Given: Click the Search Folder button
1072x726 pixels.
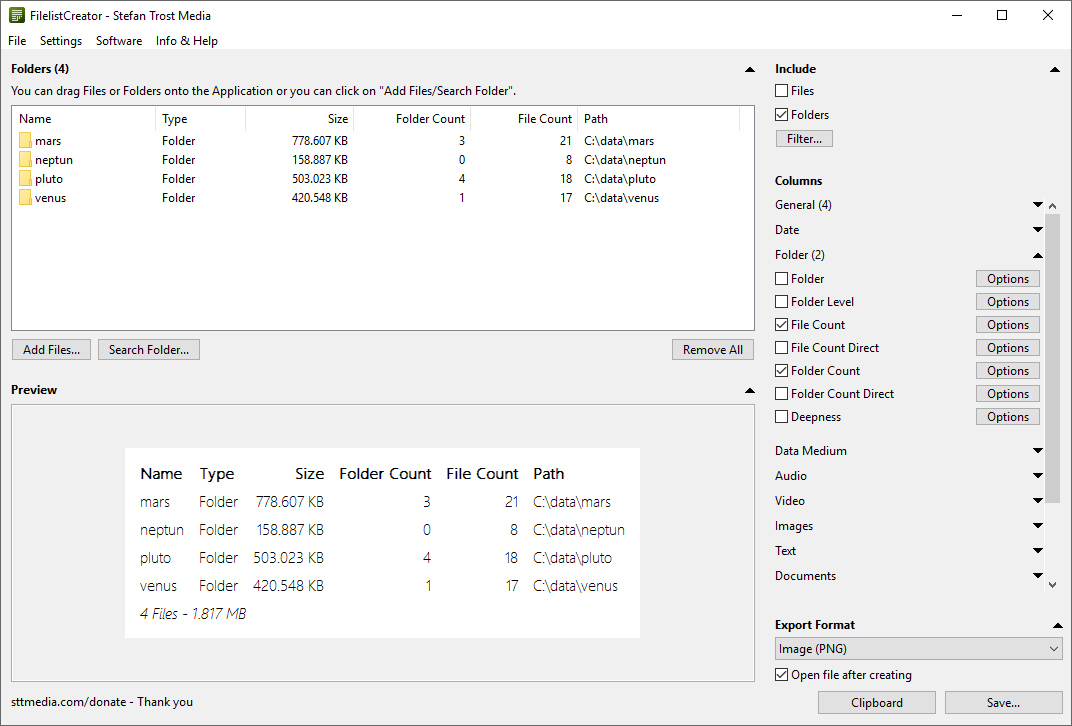Looking at the screenshot, I should 148,349.
